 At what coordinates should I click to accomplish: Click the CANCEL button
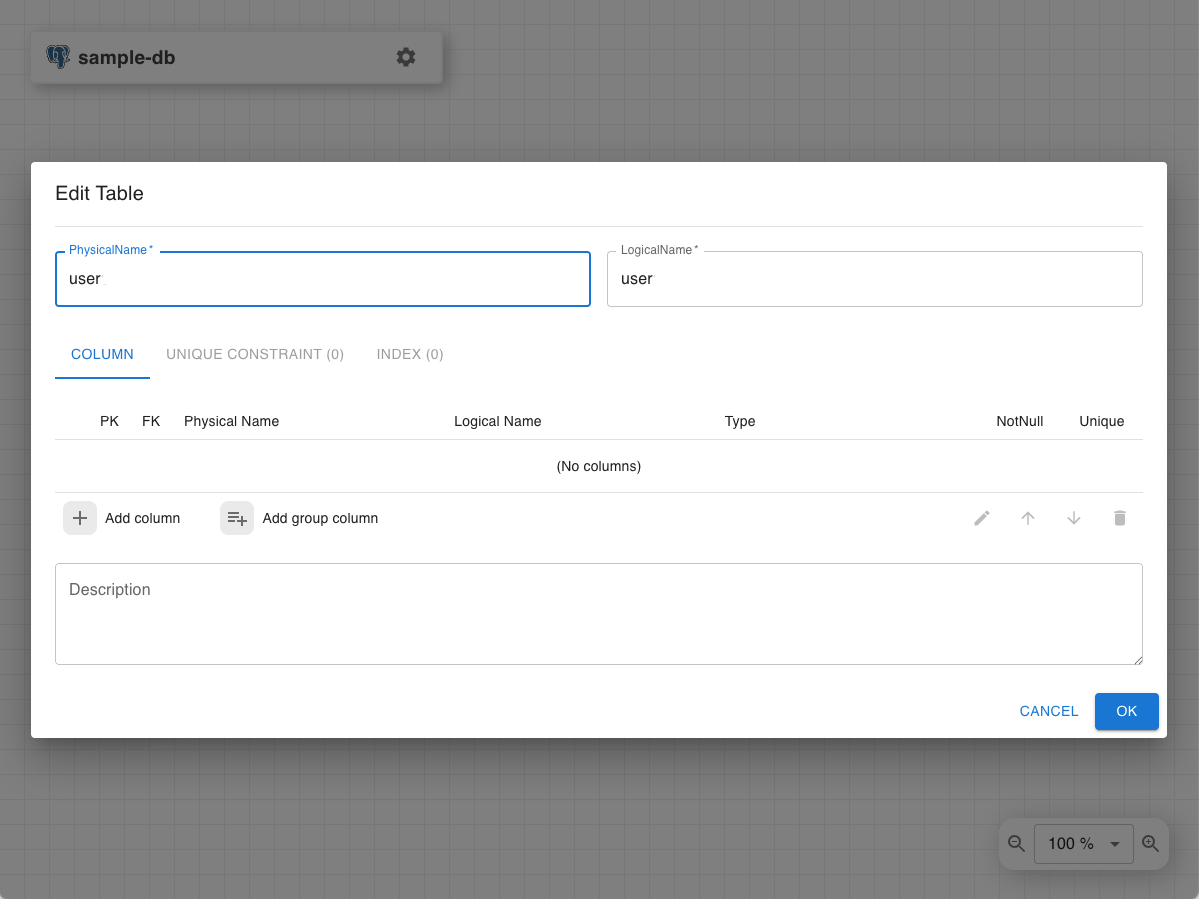[x=1048, y=712]
